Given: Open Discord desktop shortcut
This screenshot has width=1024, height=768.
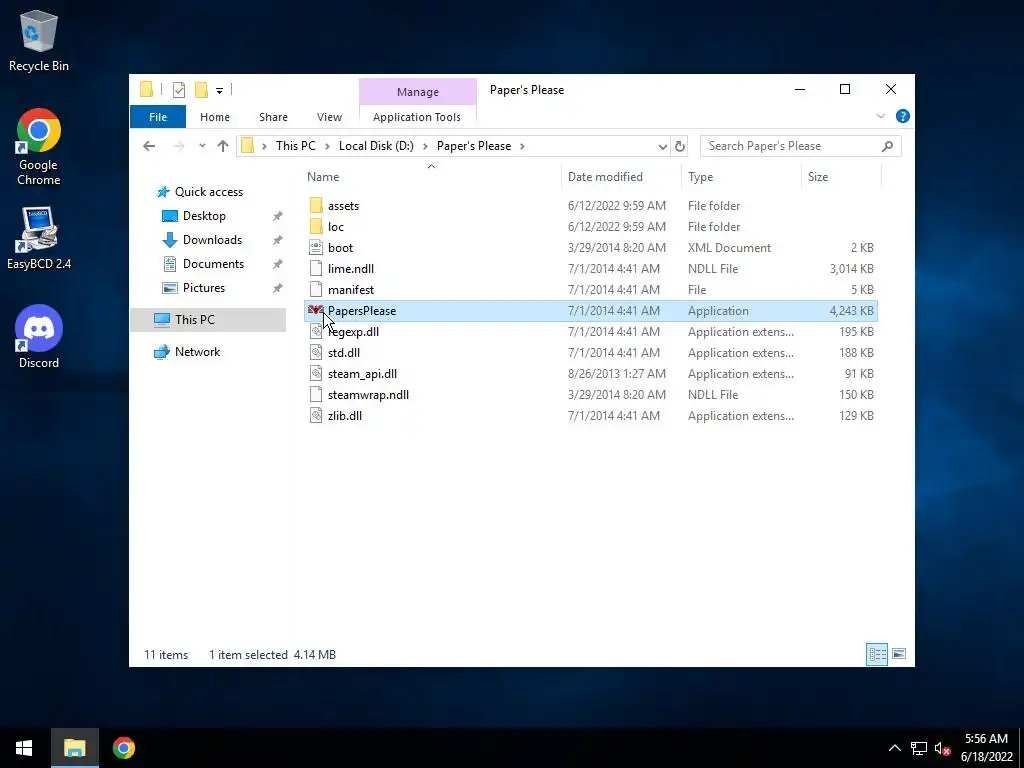Looking at the screenshot, I should point(39,337).
